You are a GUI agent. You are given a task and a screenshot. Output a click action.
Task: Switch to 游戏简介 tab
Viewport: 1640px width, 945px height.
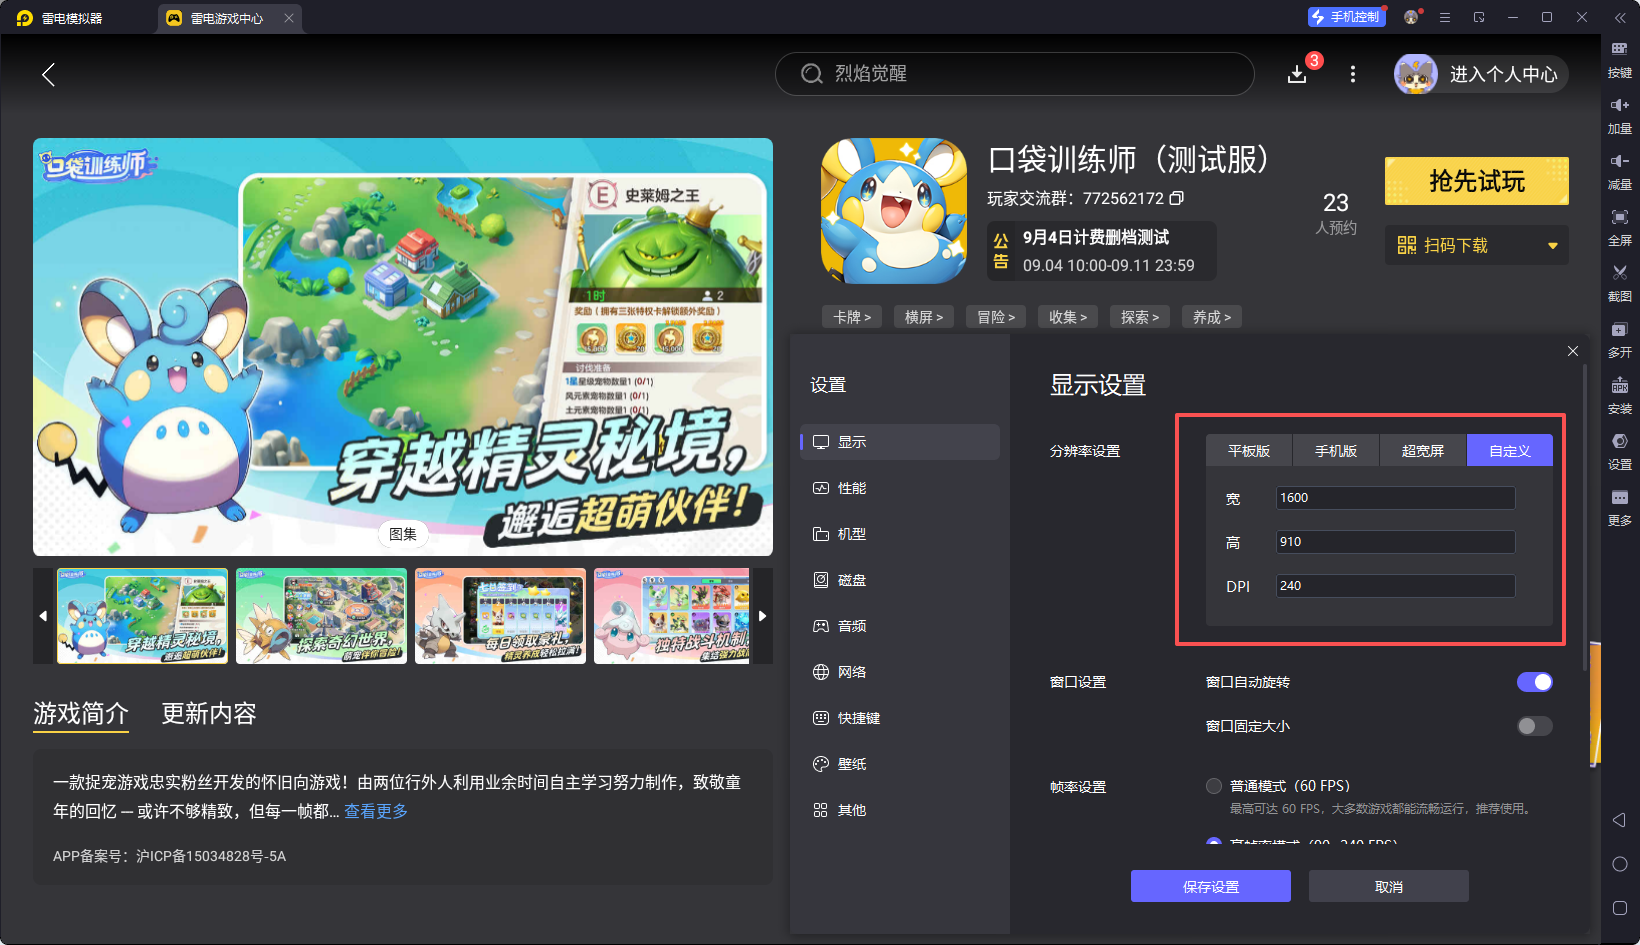coord(81,713)
